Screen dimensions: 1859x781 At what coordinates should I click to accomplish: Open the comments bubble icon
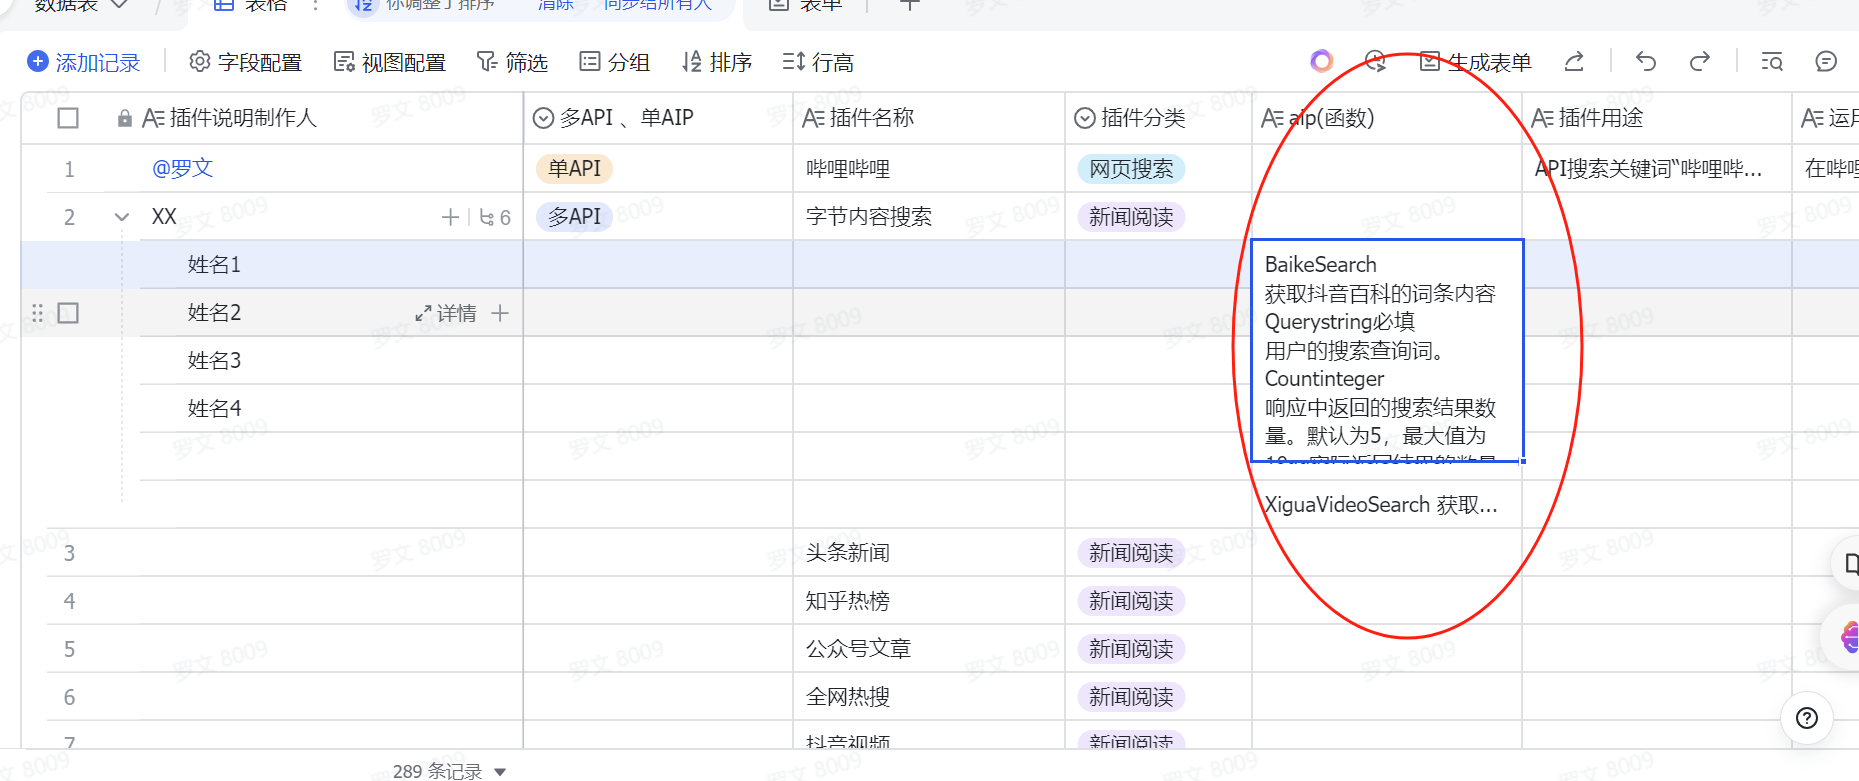[x=1826, y=61]
